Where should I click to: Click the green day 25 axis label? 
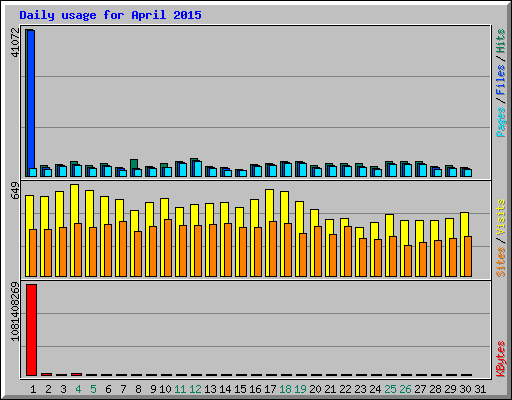(390, 389)
